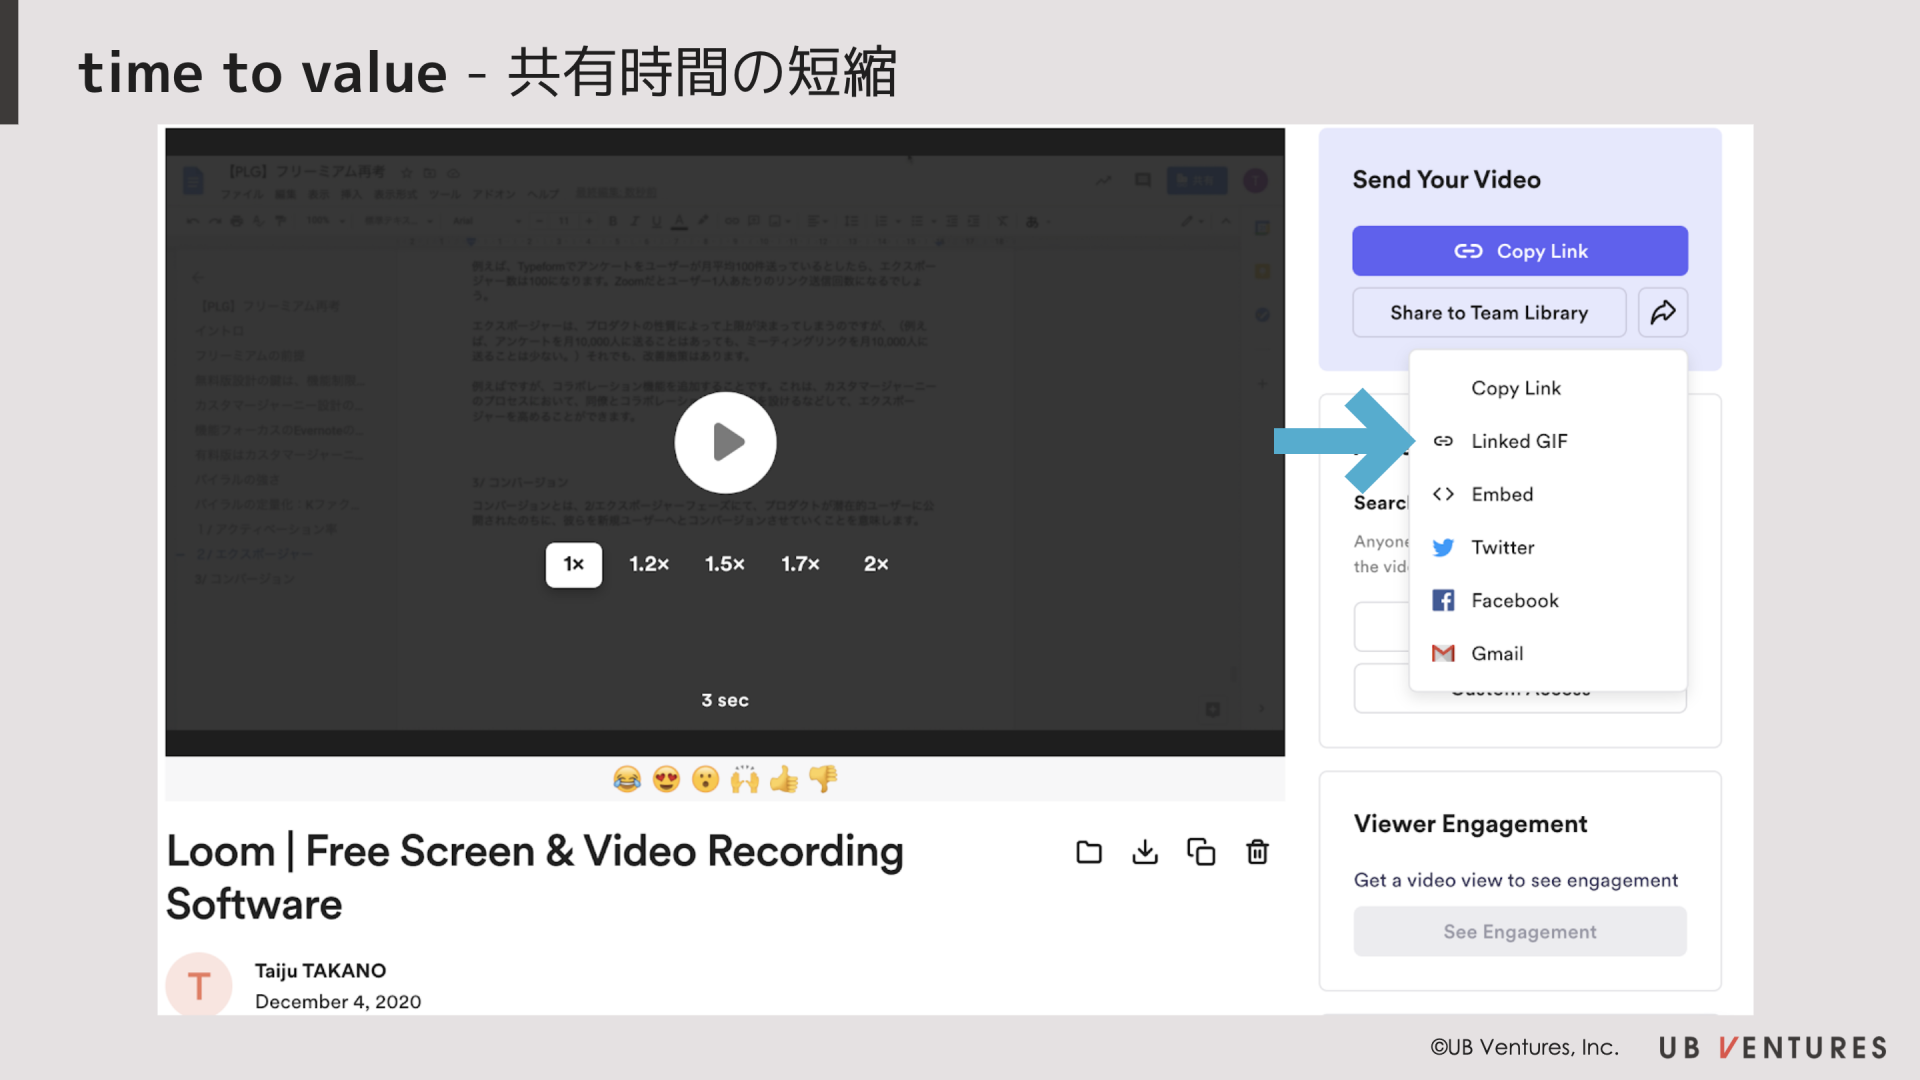The width and height of the screenshot is (1920, 1080).
Task: Click the author name Taiju TAKANO
Action: coord(320,971)
